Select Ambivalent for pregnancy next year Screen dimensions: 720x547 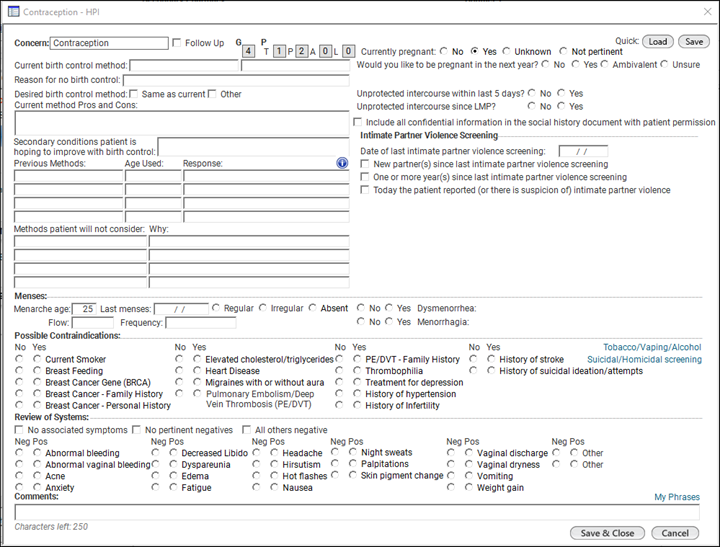(x=604, y=64)
